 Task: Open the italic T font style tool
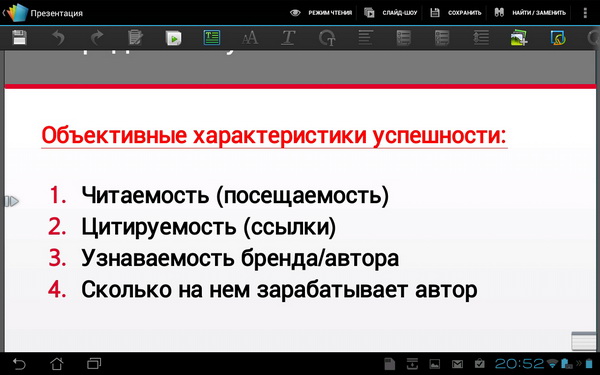click(x=289, y=38)
